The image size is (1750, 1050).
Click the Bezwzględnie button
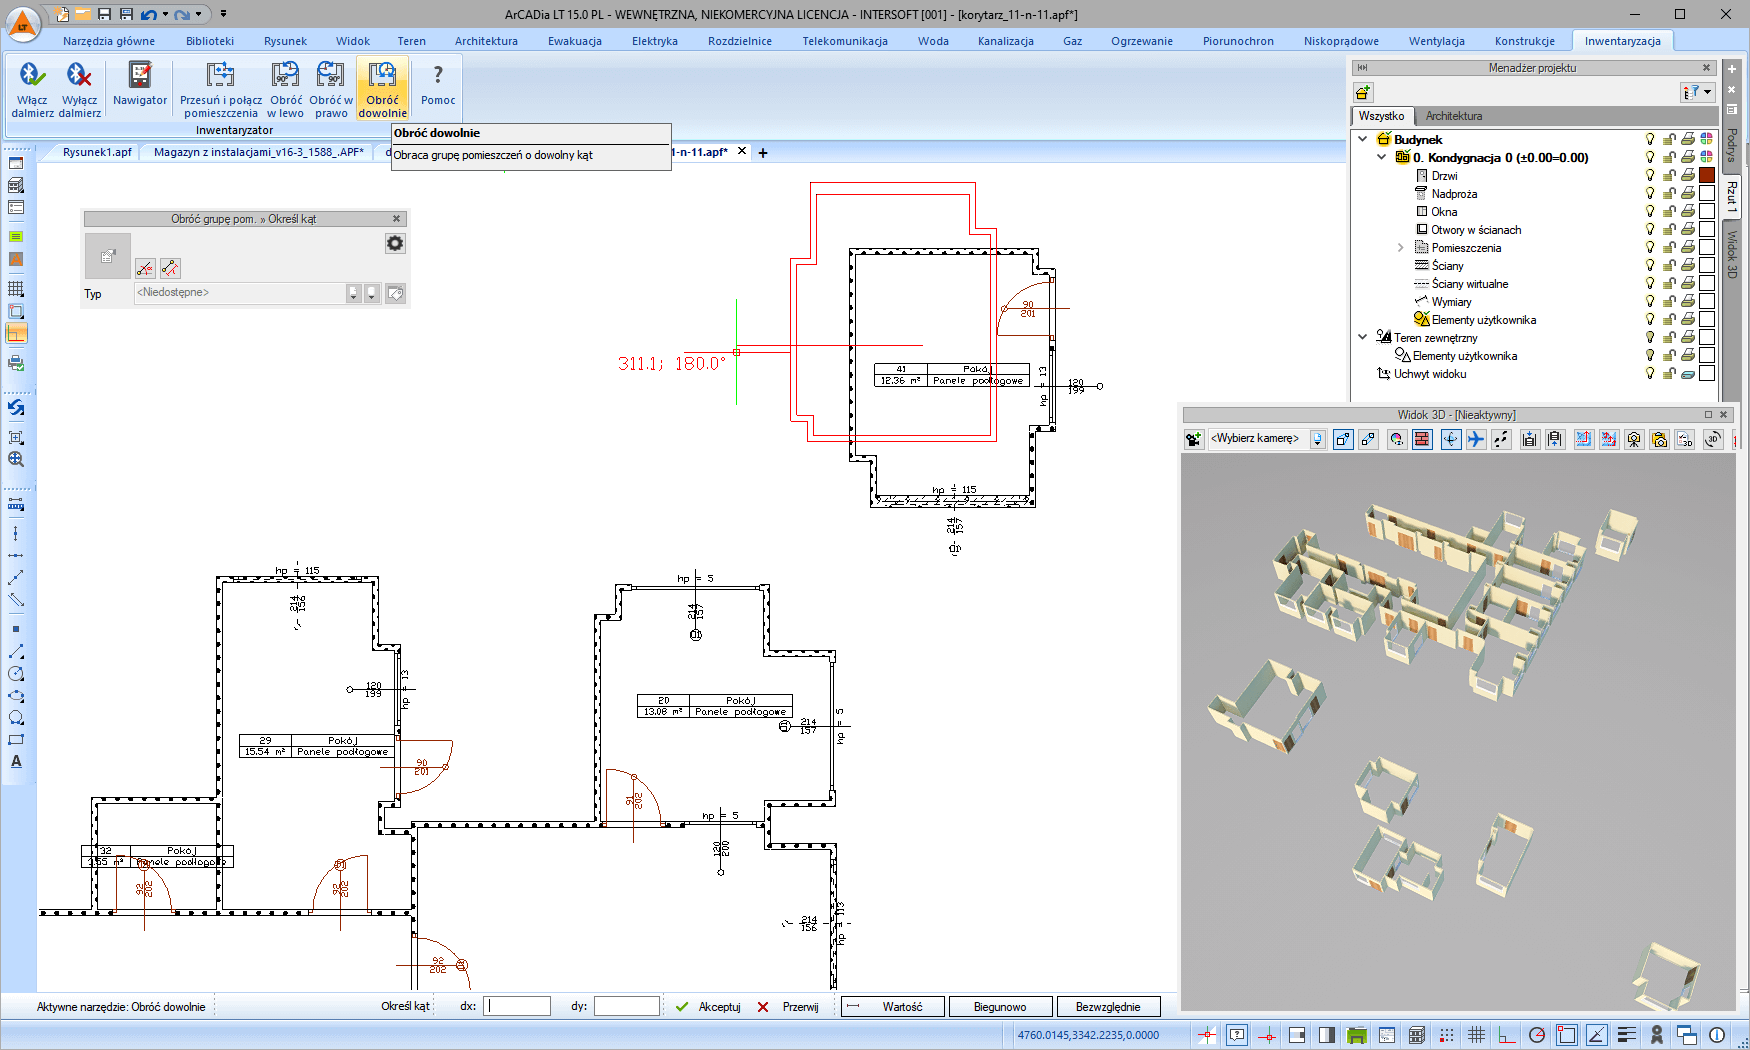[1108, 1007]
